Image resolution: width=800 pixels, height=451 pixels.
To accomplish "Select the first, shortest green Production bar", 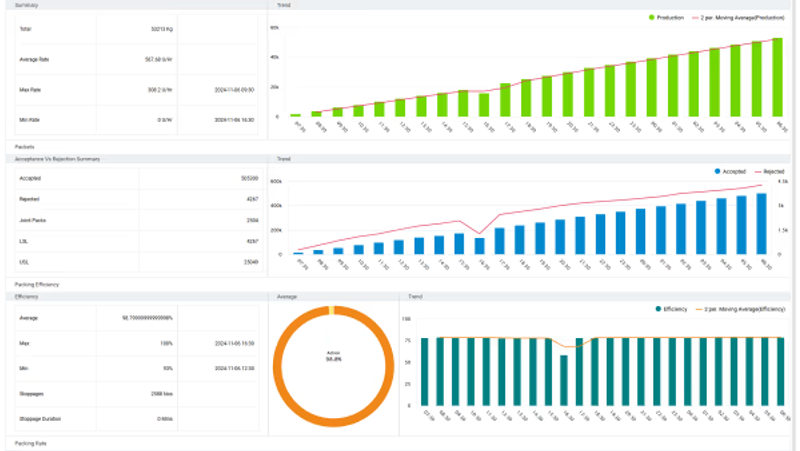I will pyautogui.click(x=295, y=115).
